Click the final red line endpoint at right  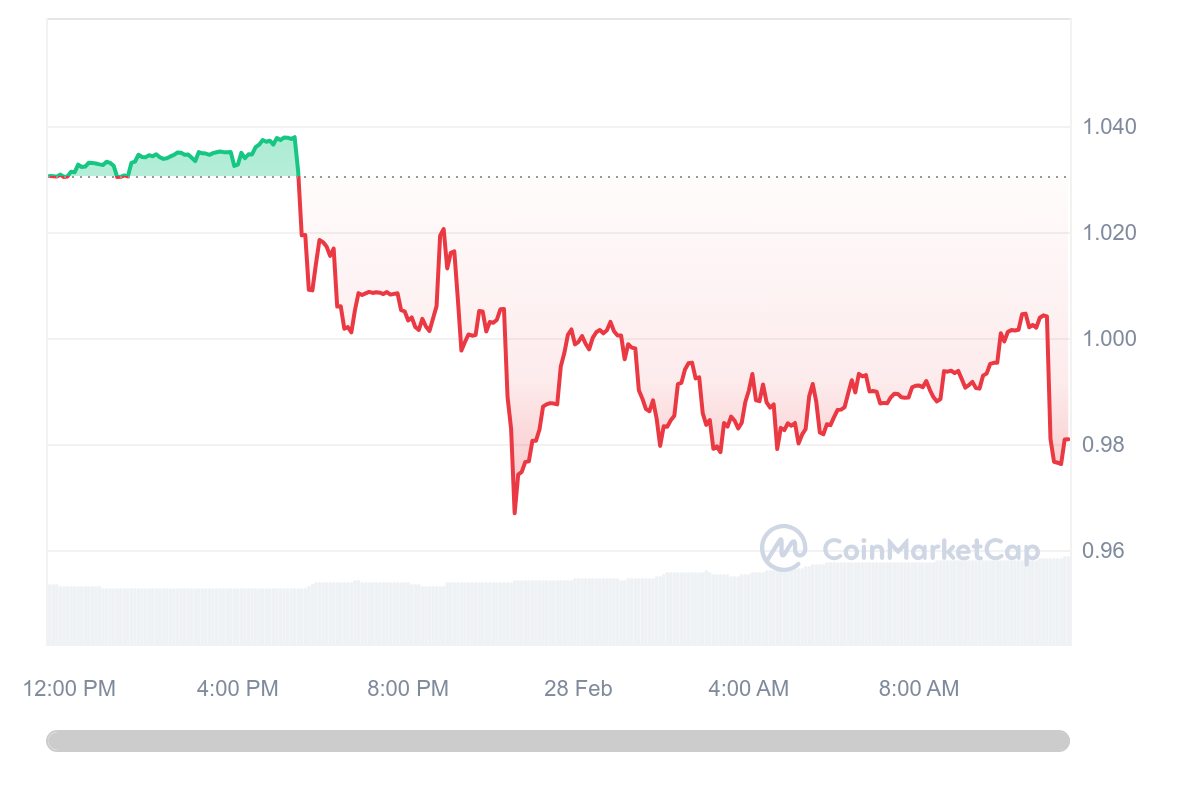click(1068, 439)
